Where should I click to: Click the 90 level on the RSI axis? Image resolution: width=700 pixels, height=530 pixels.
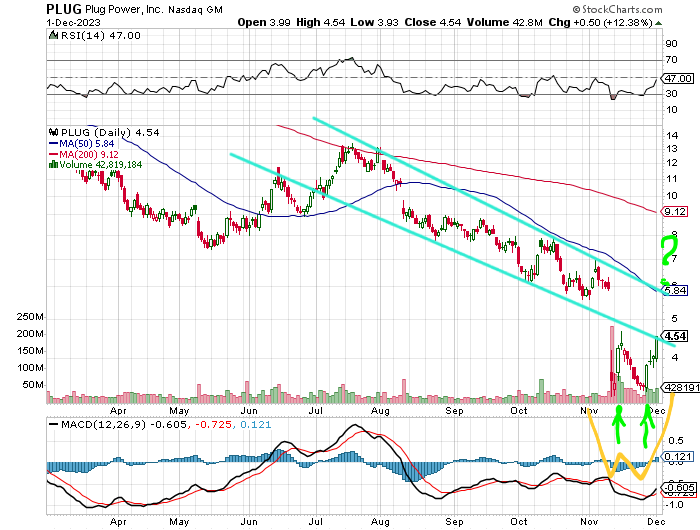671,44
